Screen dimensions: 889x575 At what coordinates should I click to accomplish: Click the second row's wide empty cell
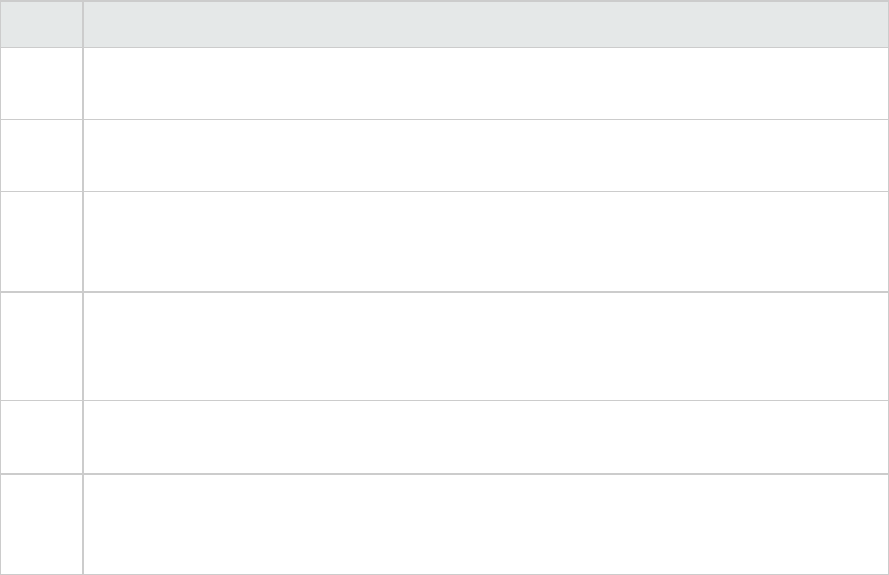pos(485,155)
